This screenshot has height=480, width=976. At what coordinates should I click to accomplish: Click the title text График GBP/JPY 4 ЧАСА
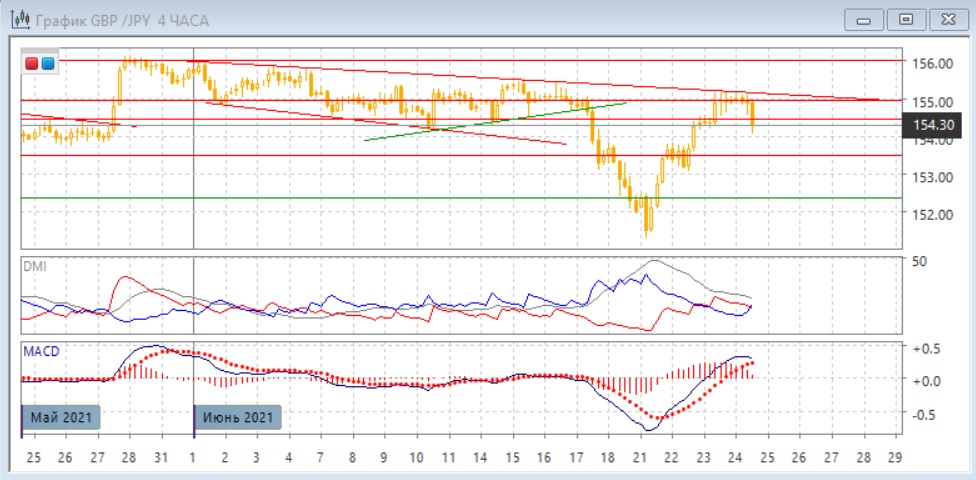122,20
